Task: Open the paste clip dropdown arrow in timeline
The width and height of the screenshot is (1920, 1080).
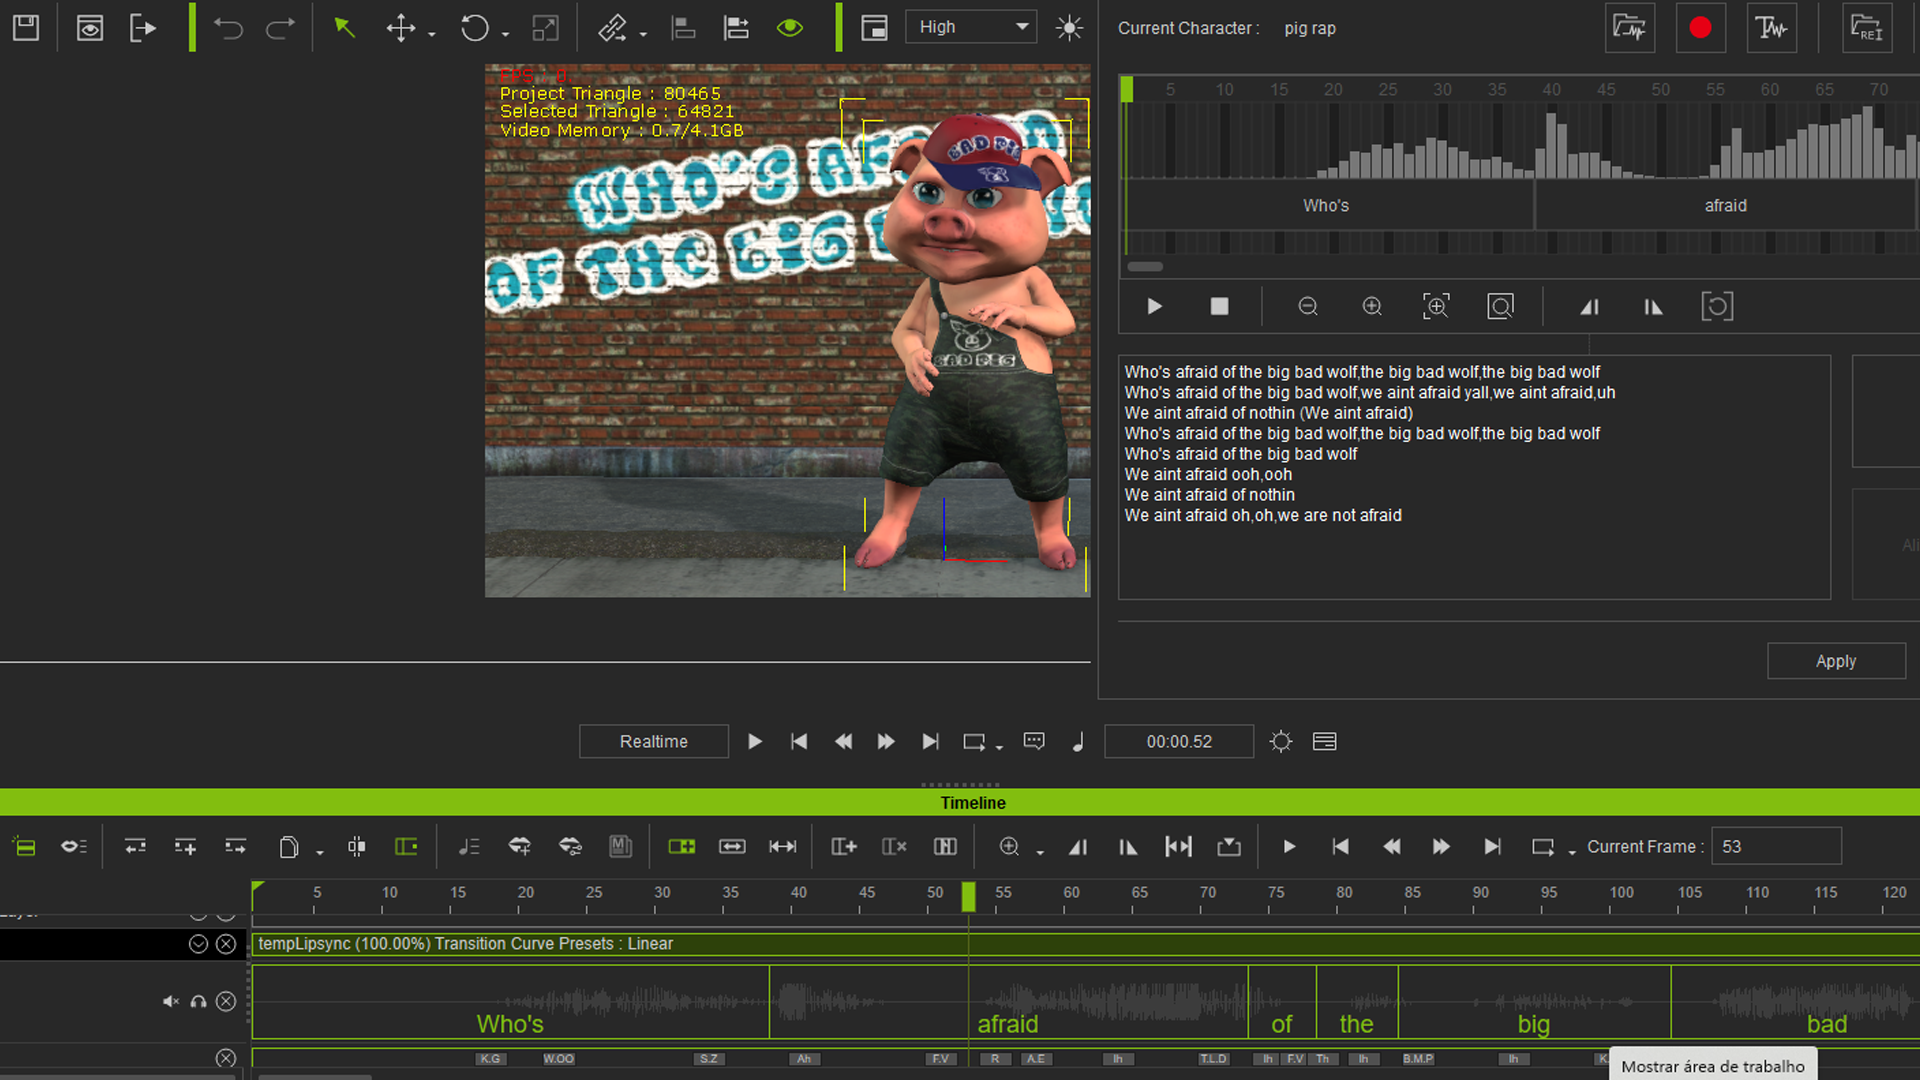Action: (320, 851)
